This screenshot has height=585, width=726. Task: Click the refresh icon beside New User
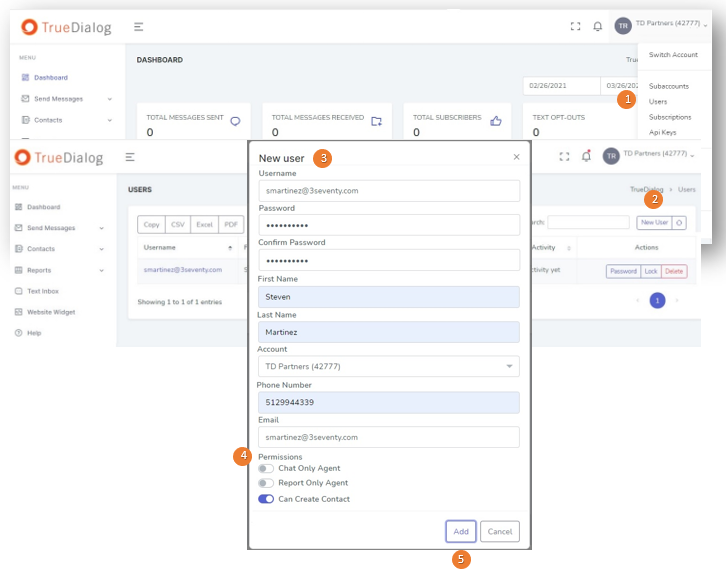coord(680,222)
